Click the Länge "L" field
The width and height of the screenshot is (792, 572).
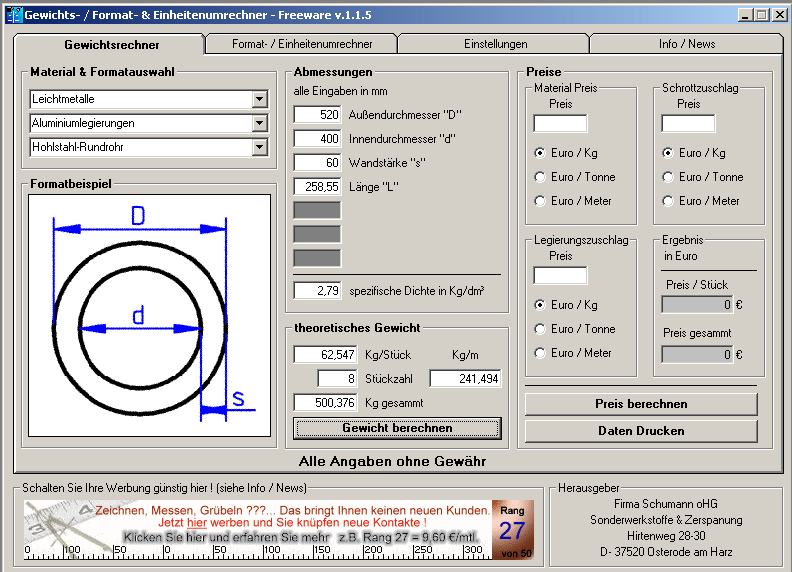click(x=317, y=186)
